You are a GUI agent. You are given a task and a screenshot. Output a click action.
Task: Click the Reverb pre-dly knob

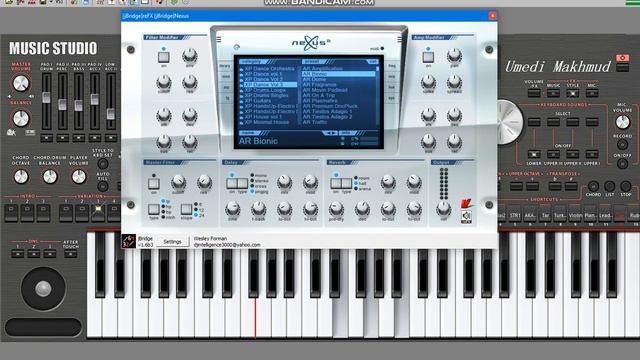(336, 209)
